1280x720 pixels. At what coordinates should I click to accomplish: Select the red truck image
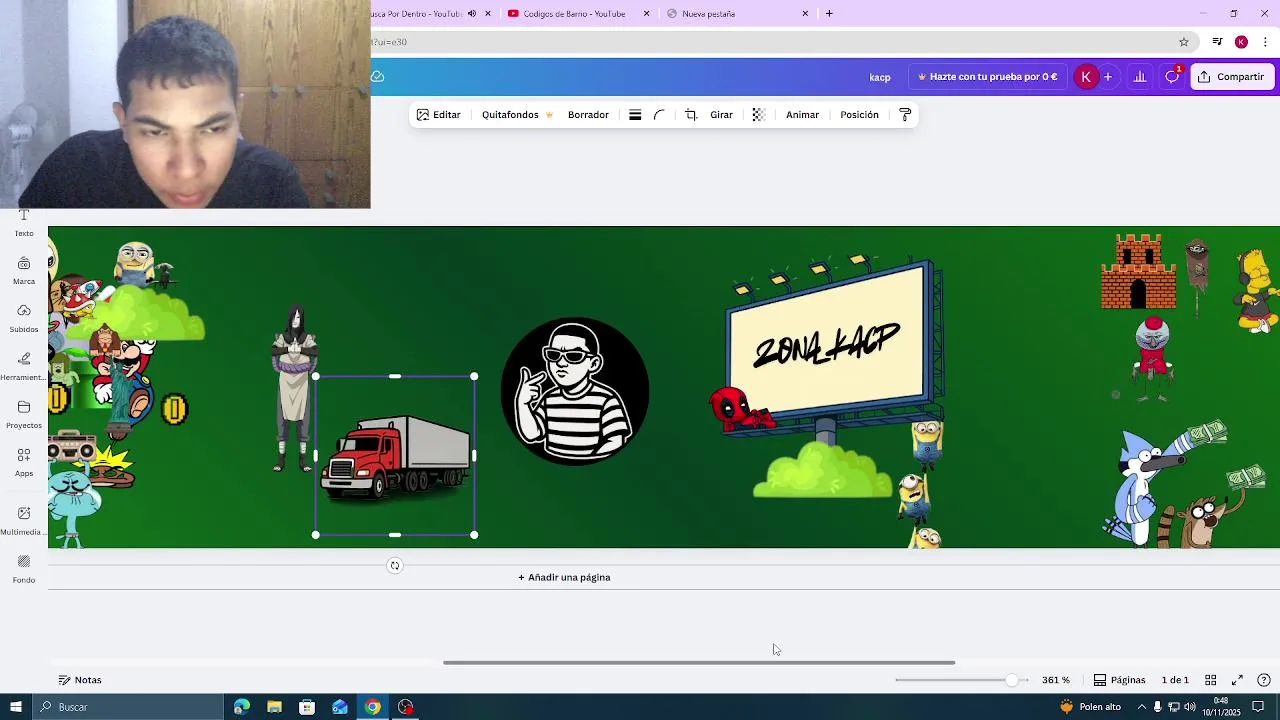point(396,456)
